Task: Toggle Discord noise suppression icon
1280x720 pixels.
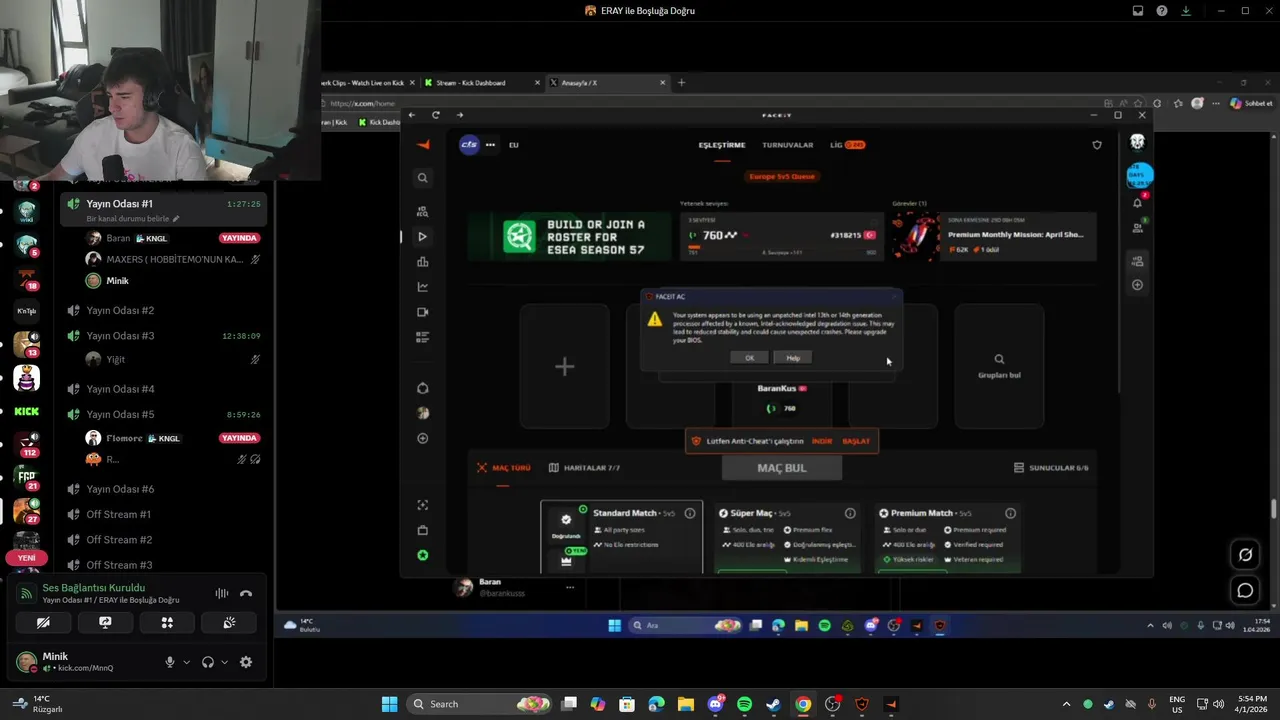Action: [222, 593]
